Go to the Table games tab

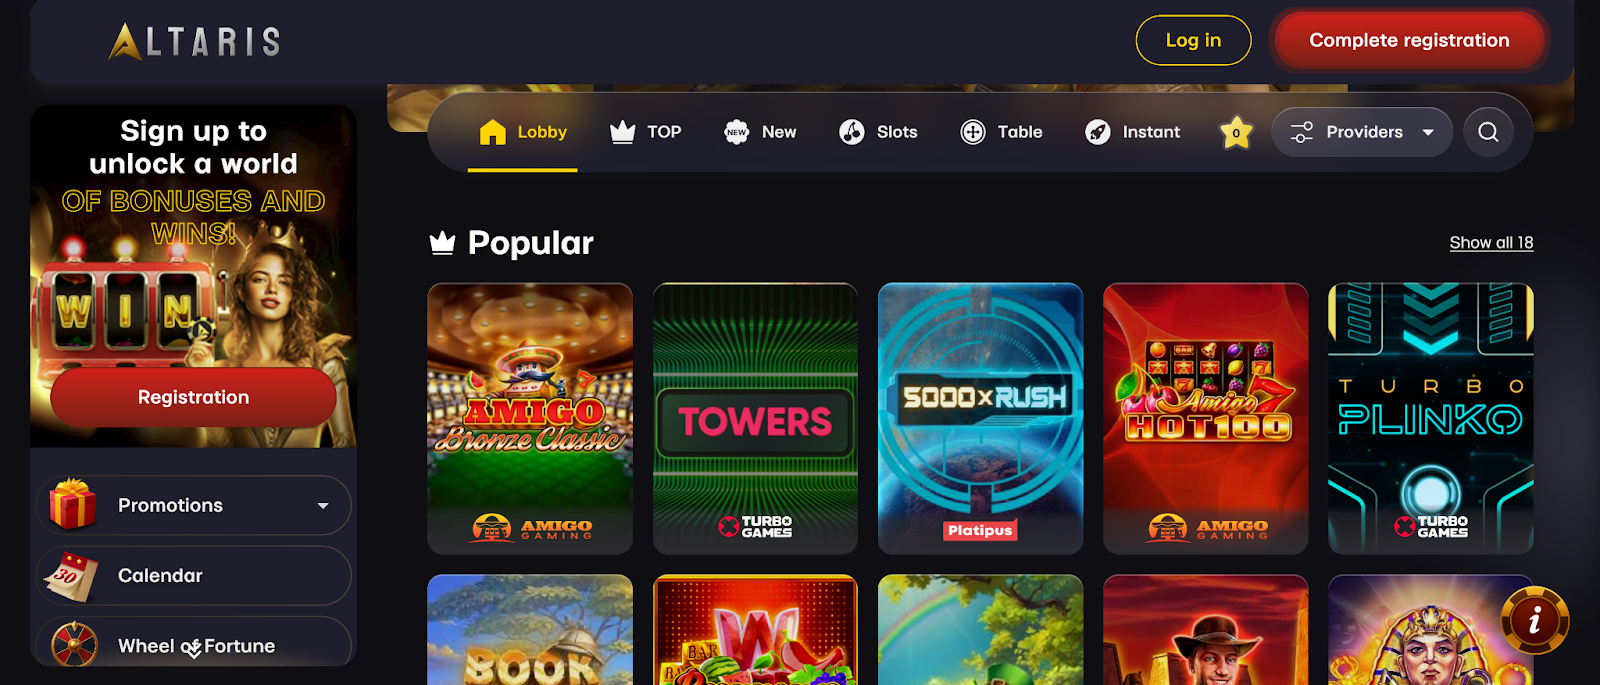[x=1001, y=132]
